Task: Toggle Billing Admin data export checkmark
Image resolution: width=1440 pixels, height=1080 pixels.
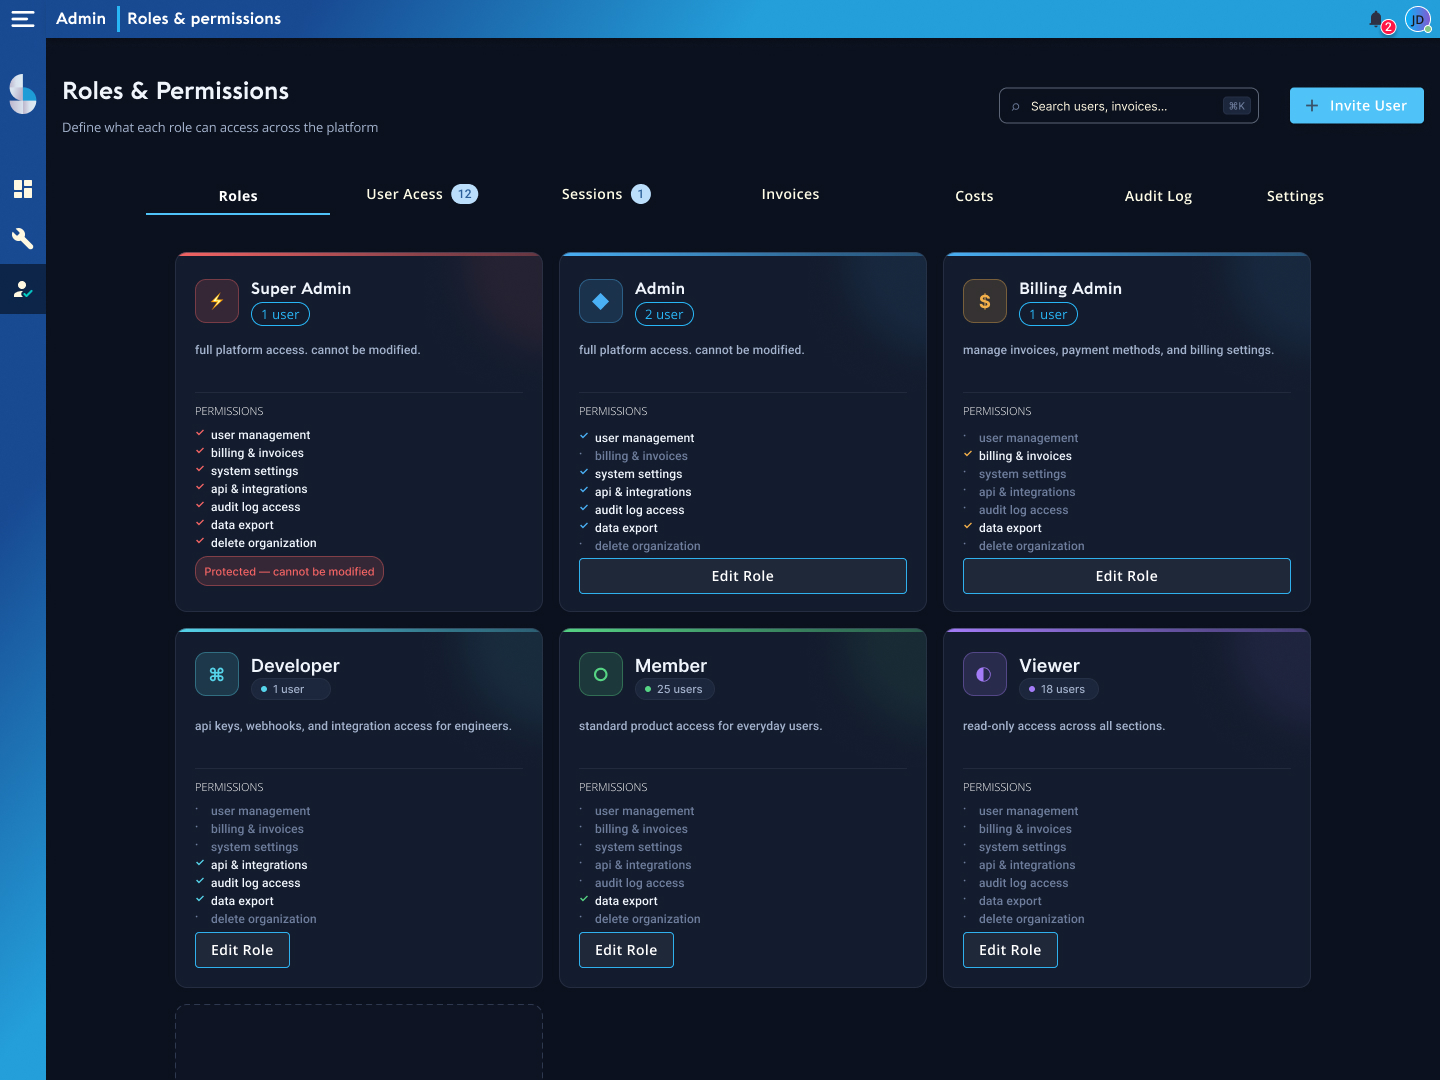Action: pos(968,527)
